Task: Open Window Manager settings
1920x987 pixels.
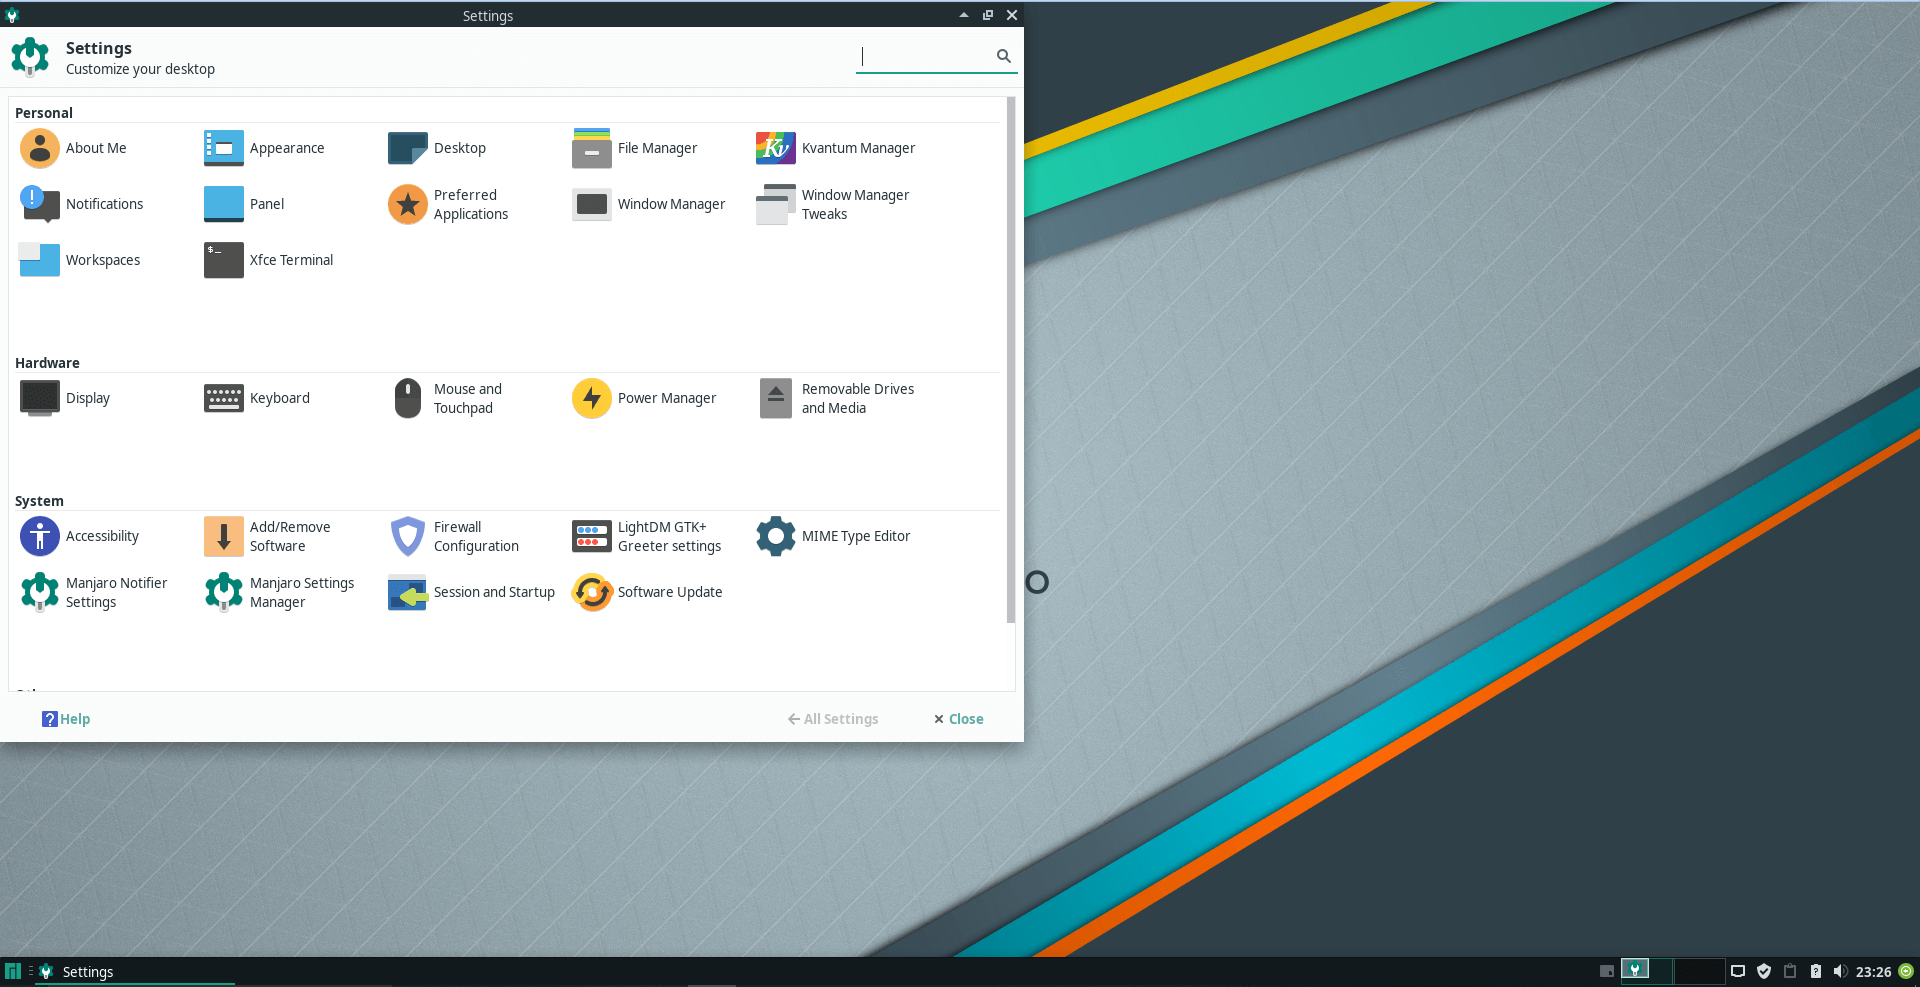Action: click(x=648, y=204)
